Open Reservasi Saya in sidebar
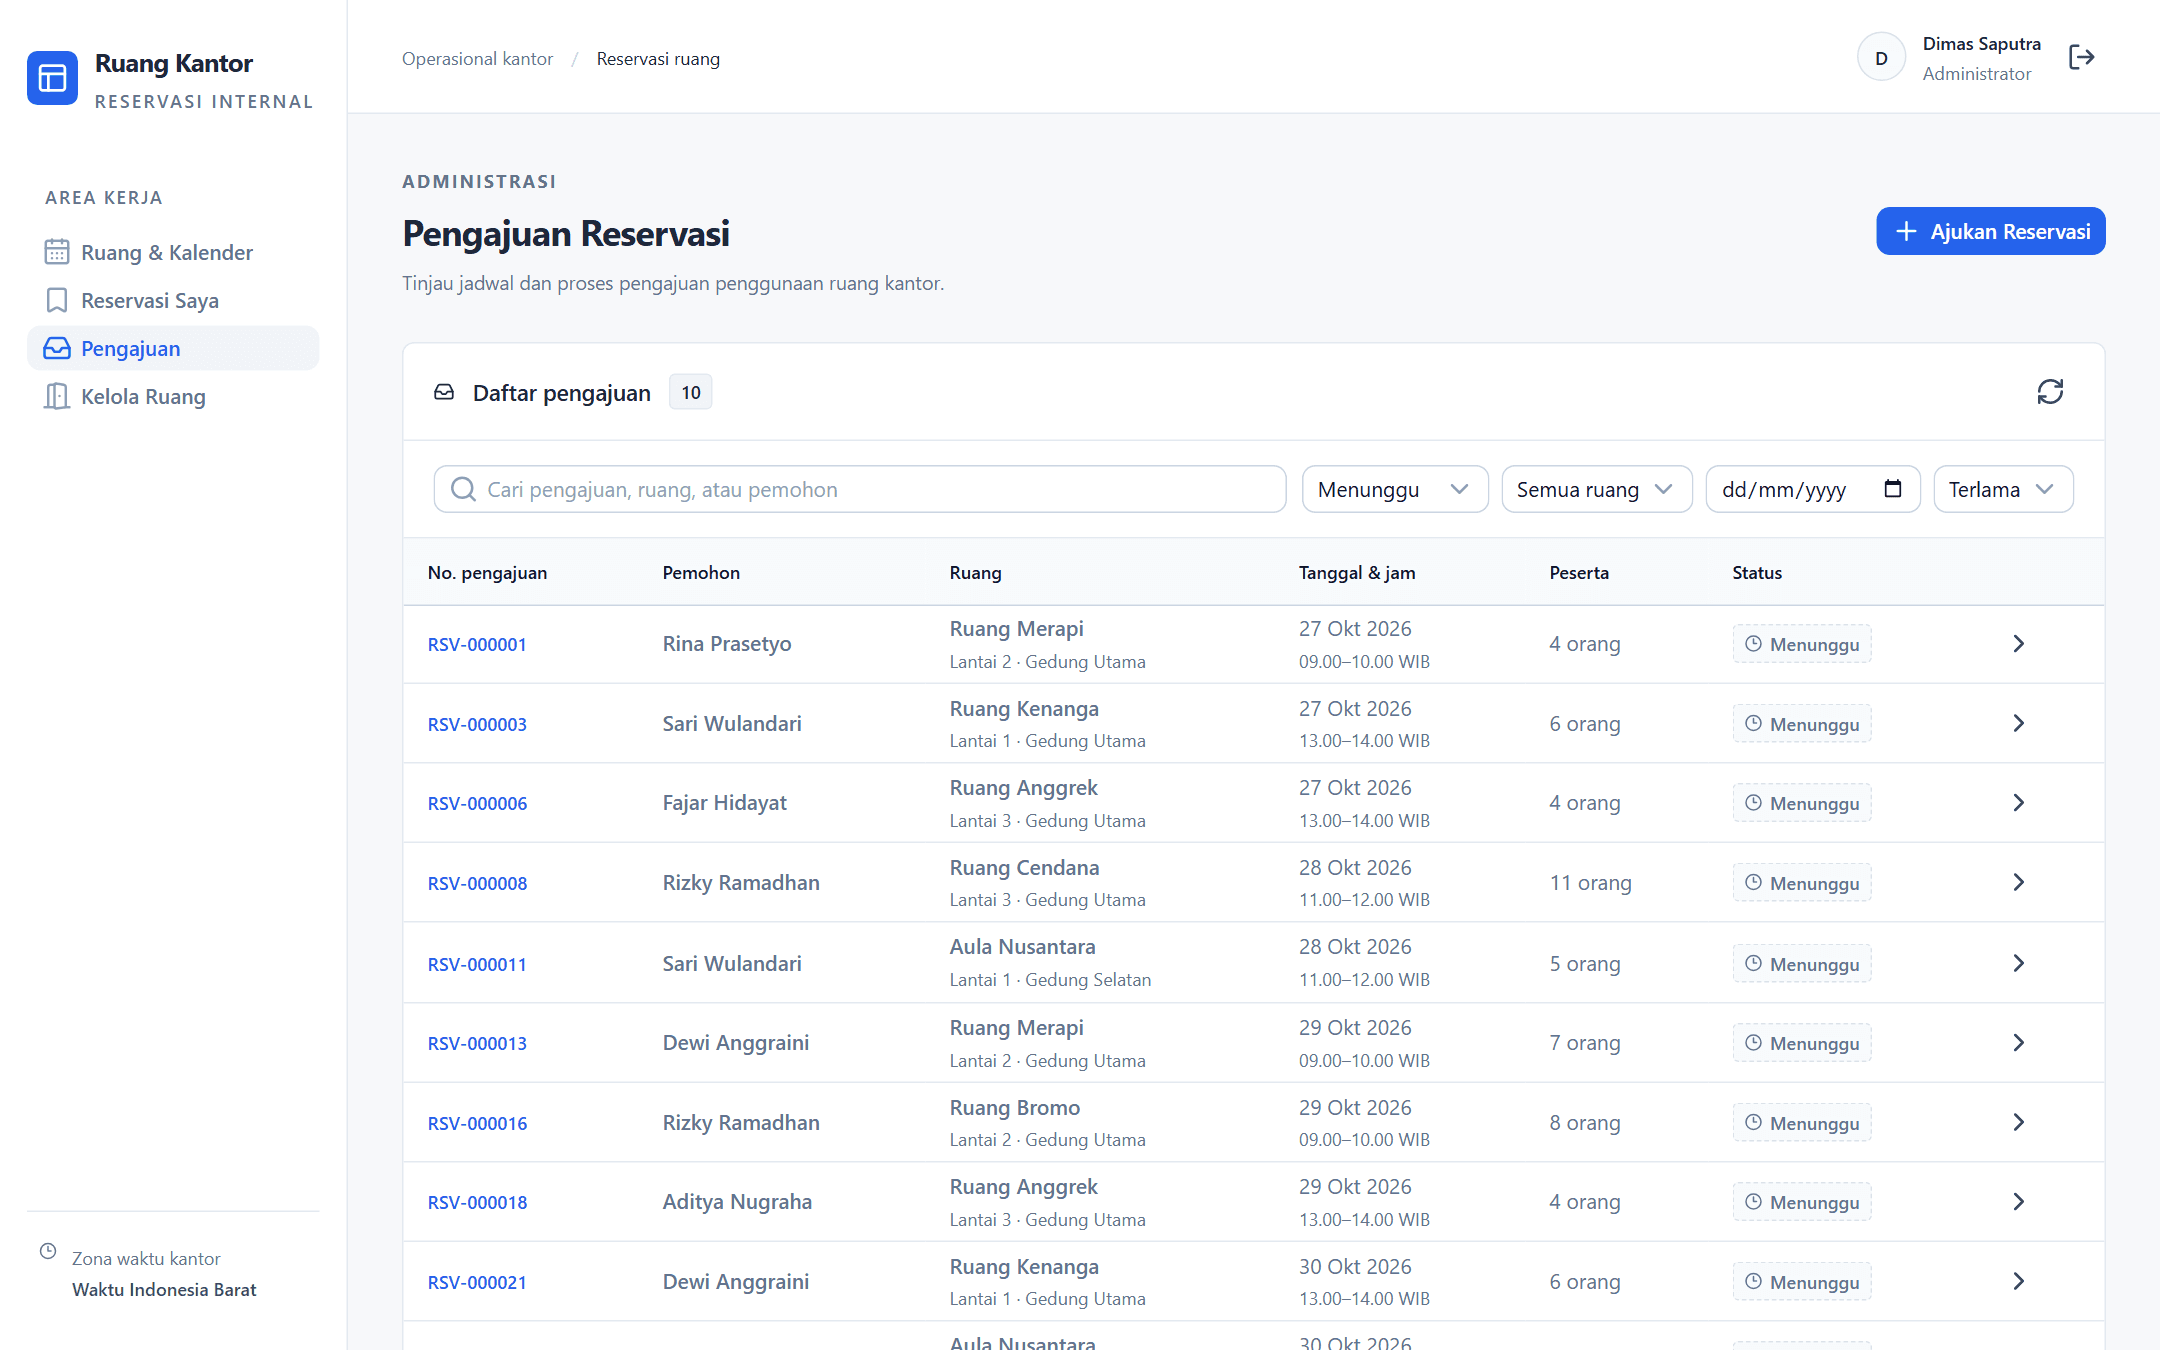The height and width of the screenshot is (1350, 2160). coord(173,300)
